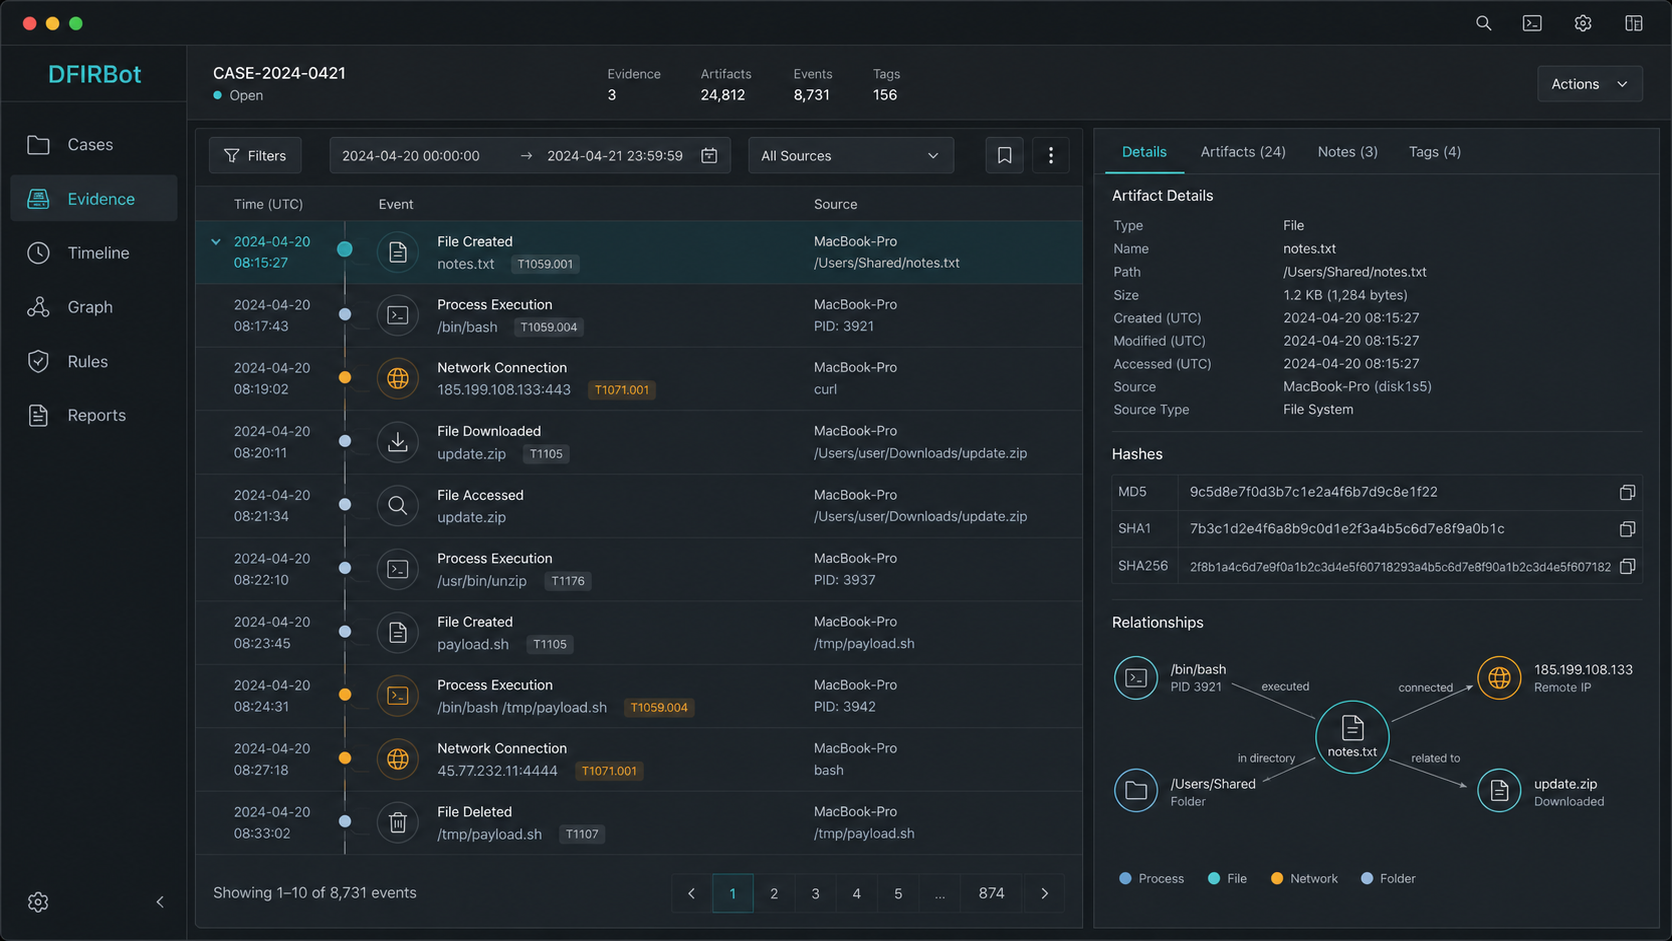
Task: Click the File Created notes.txt document icon
Action: (397, 252)
